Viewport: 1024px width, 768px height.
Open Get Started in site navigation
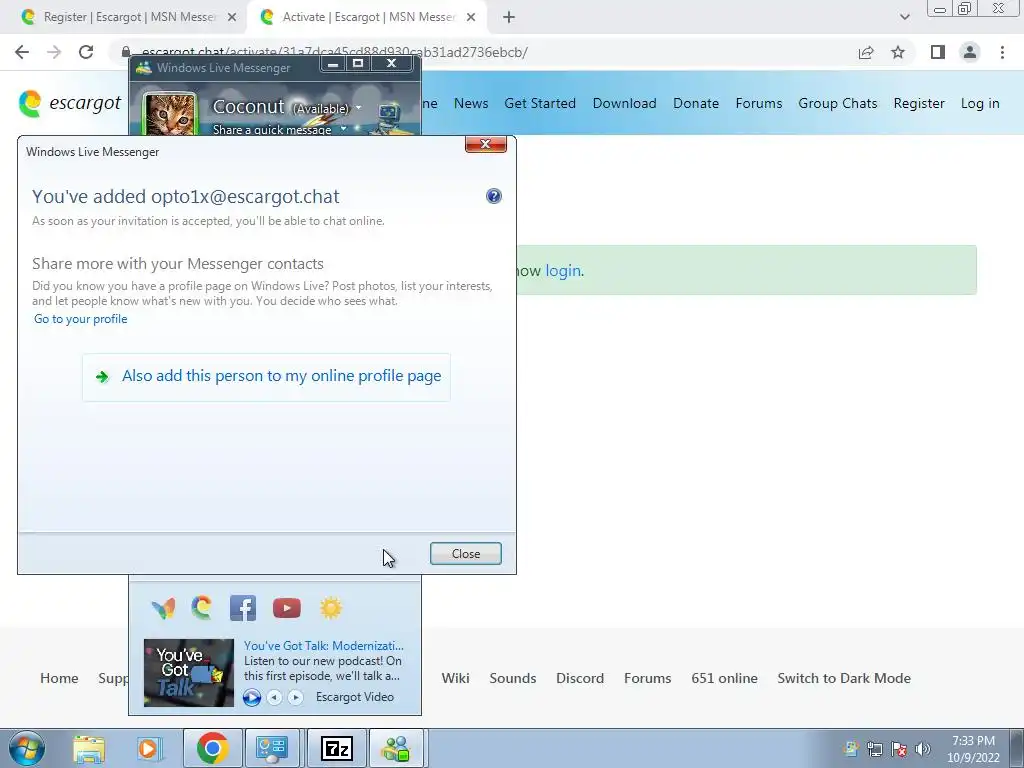540,103
